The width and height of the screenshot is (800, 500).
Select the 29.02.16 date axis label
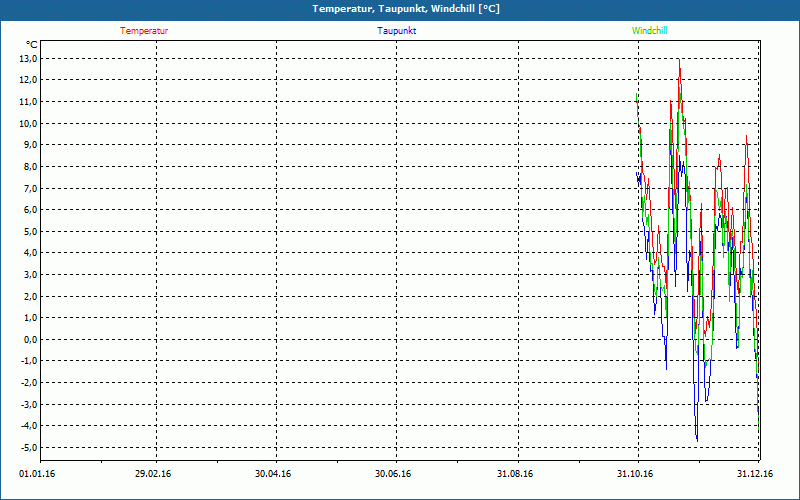153,474
